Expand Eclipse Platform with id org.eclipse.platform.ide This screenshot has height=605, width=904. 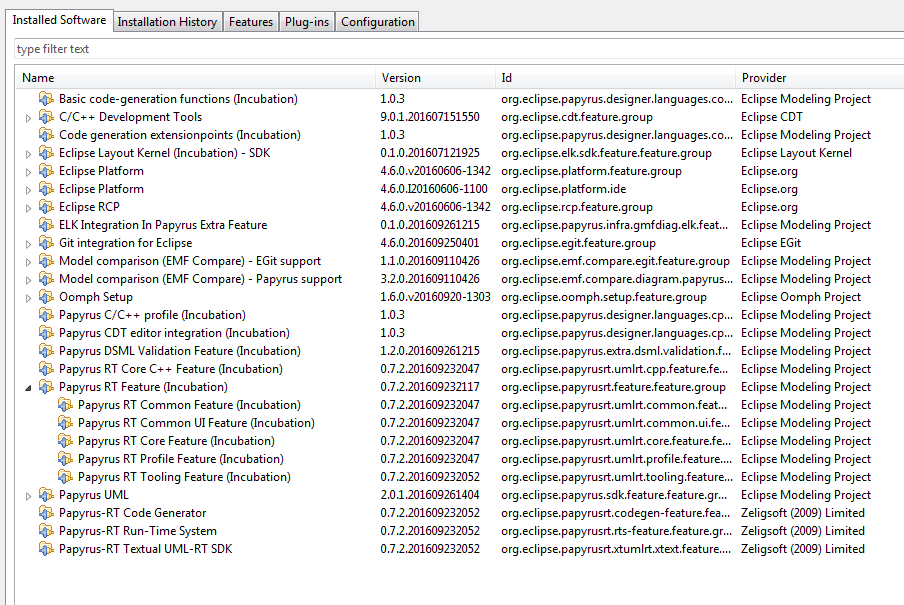[x=28, y=190]
